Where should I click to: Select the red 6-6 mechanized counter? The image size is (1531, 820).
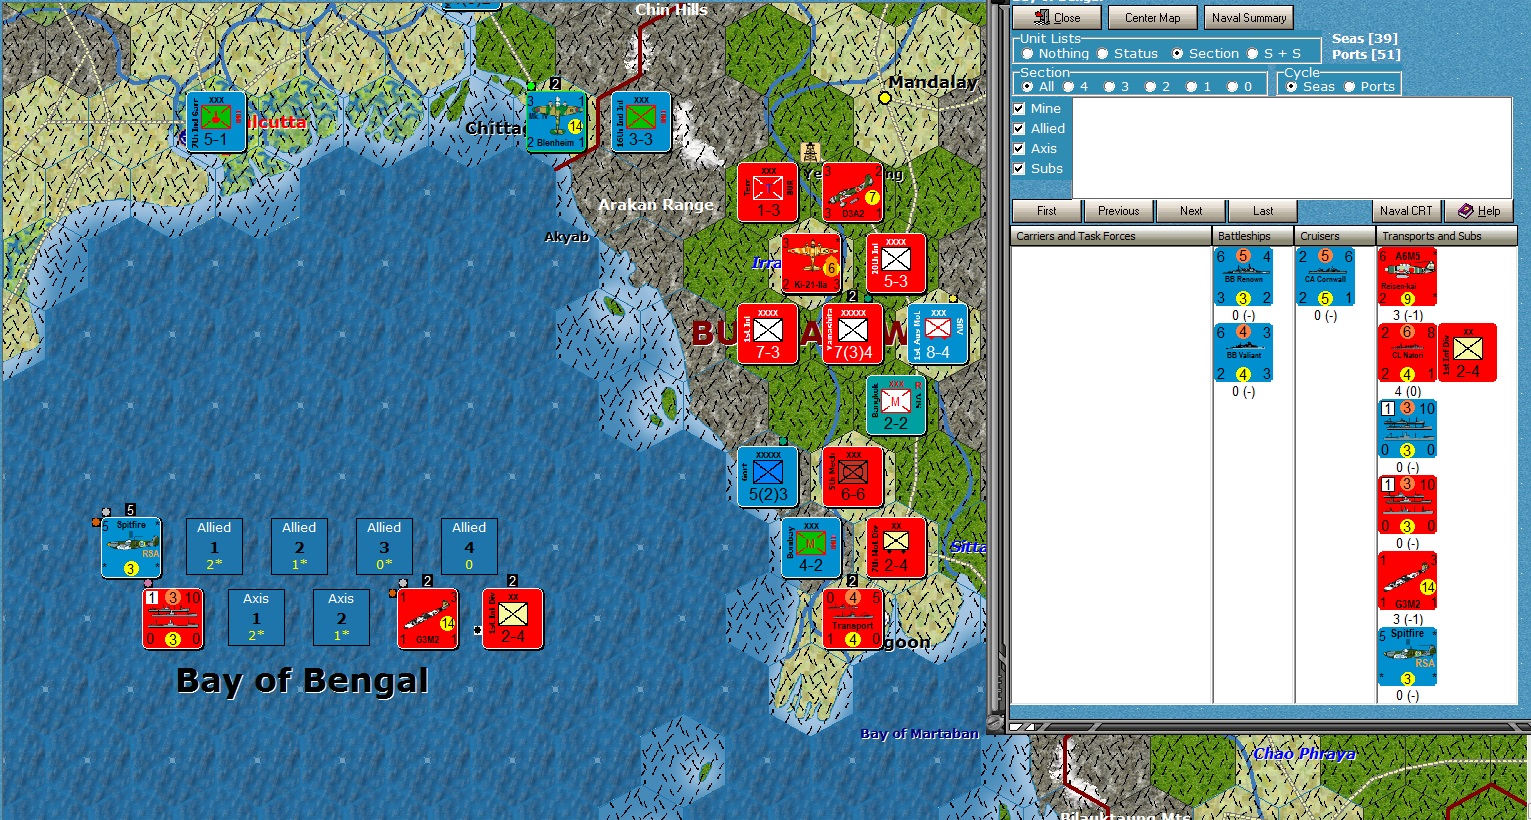click(x=853, y=476)
